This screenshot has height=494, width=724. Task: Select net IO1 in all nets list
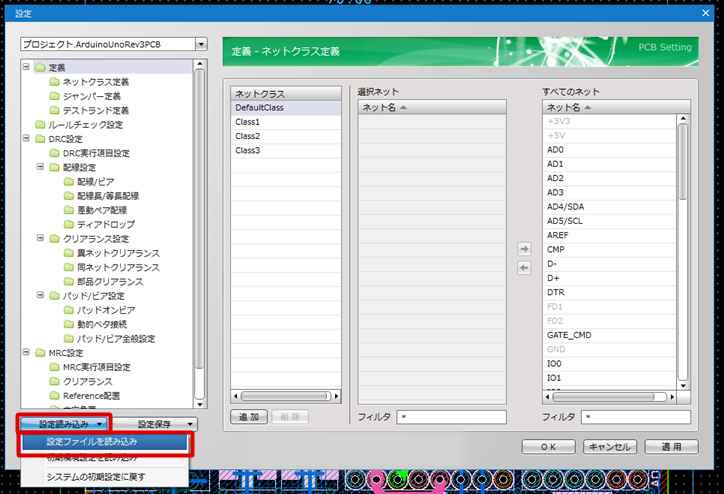(609, 378)
